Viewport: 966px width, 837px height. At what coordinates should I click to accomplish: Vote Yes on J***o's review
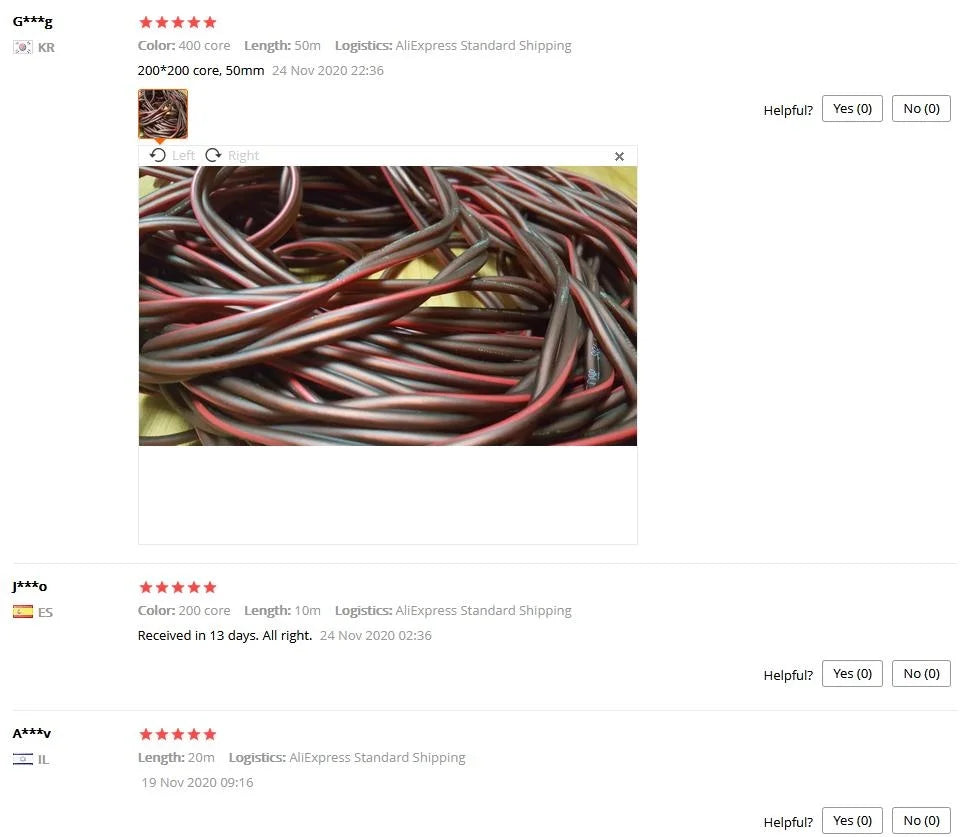(x=852, y=674)
